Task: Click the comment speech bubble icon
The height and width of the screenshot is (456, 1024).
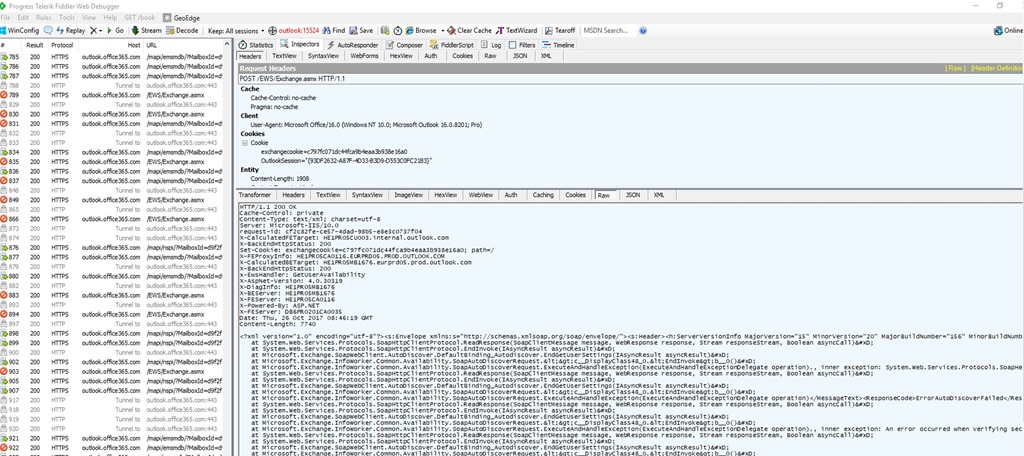Action: click(x=48, y=31)
